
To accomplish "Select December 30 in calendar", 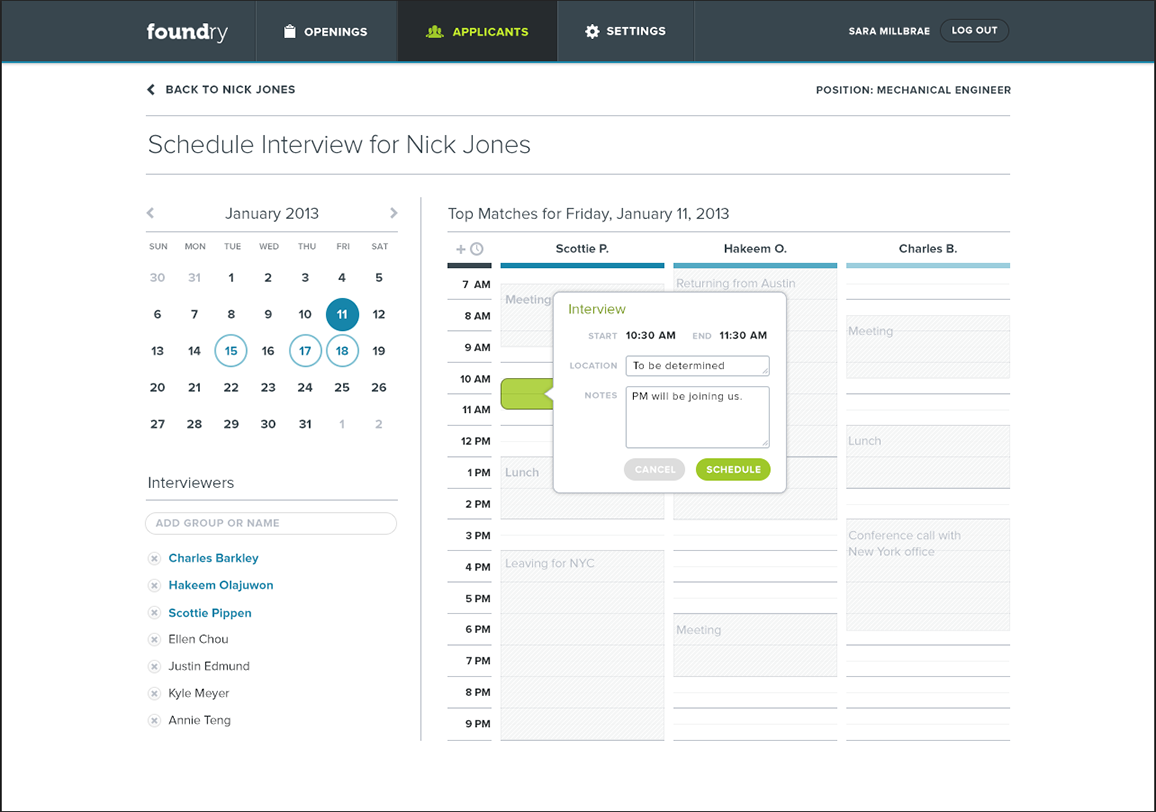I will point(157,278).
